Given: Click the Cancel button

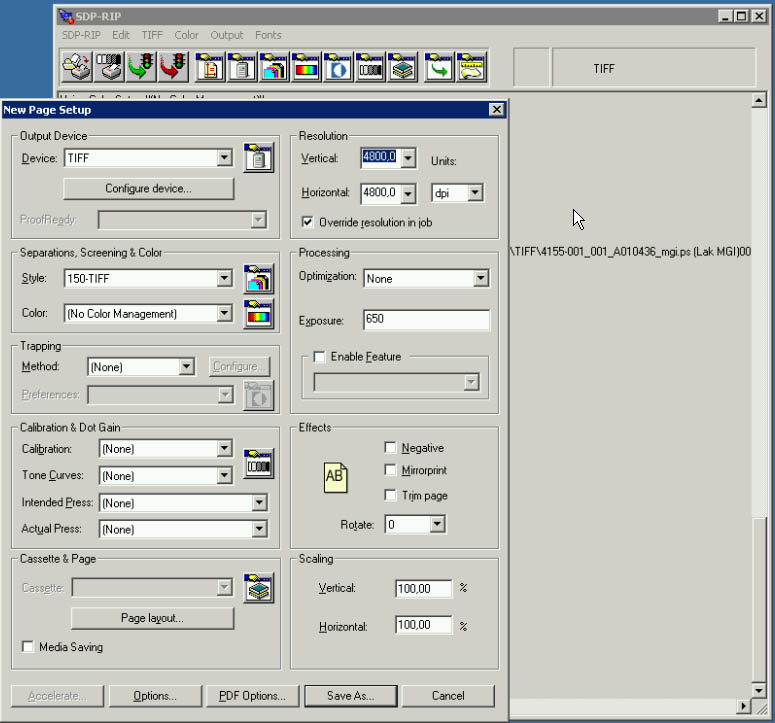Looking at the screenshot, I should click(x=448, y=695).
